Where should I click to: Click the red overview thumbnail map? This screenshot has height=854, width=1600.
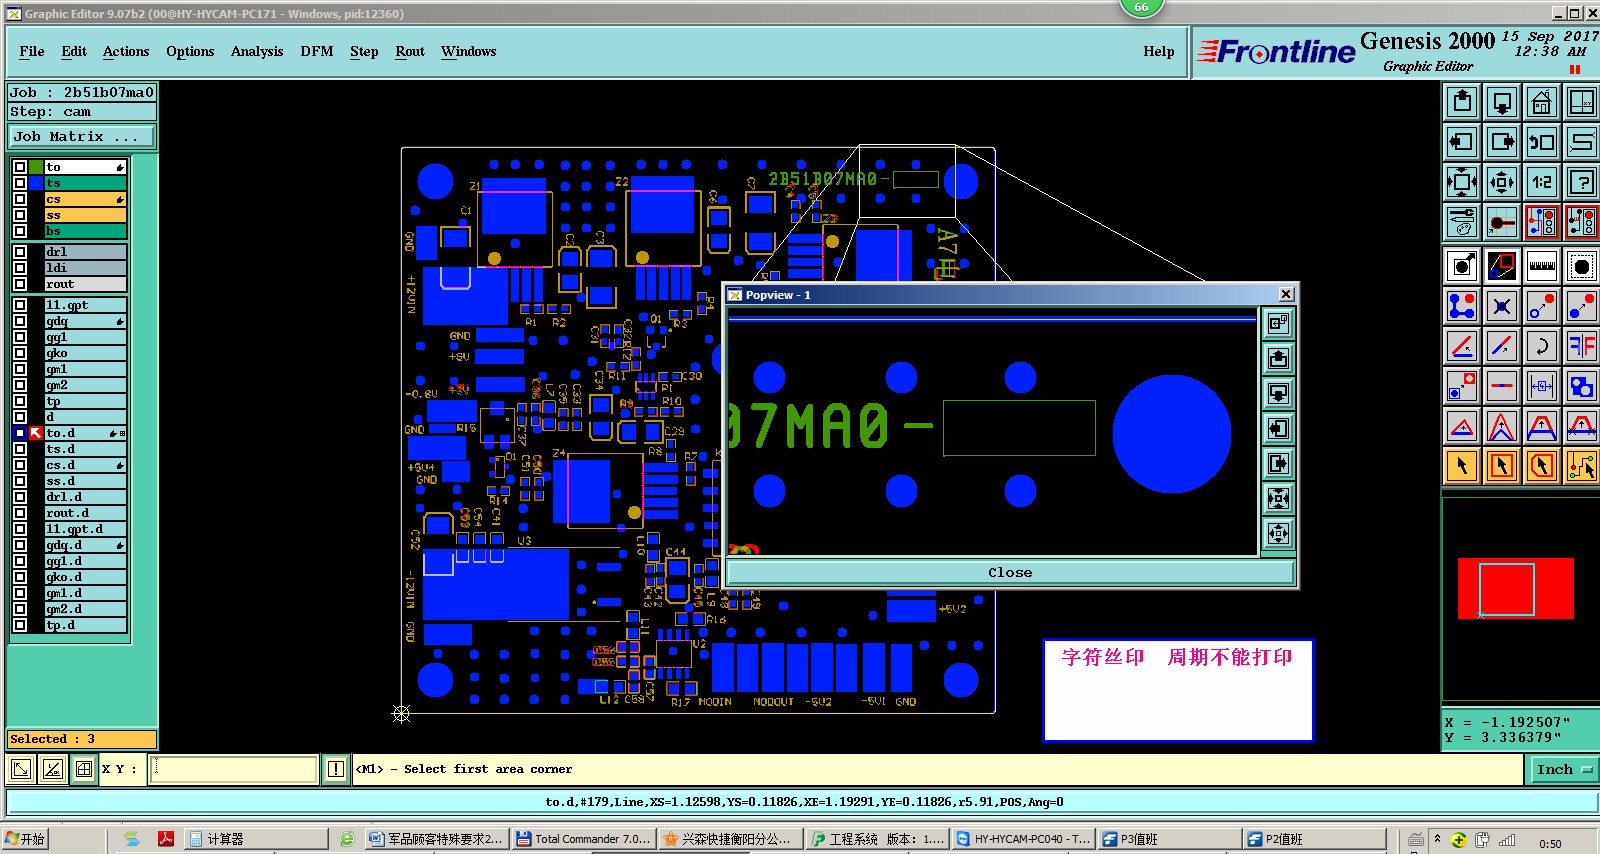point(1515,588)
